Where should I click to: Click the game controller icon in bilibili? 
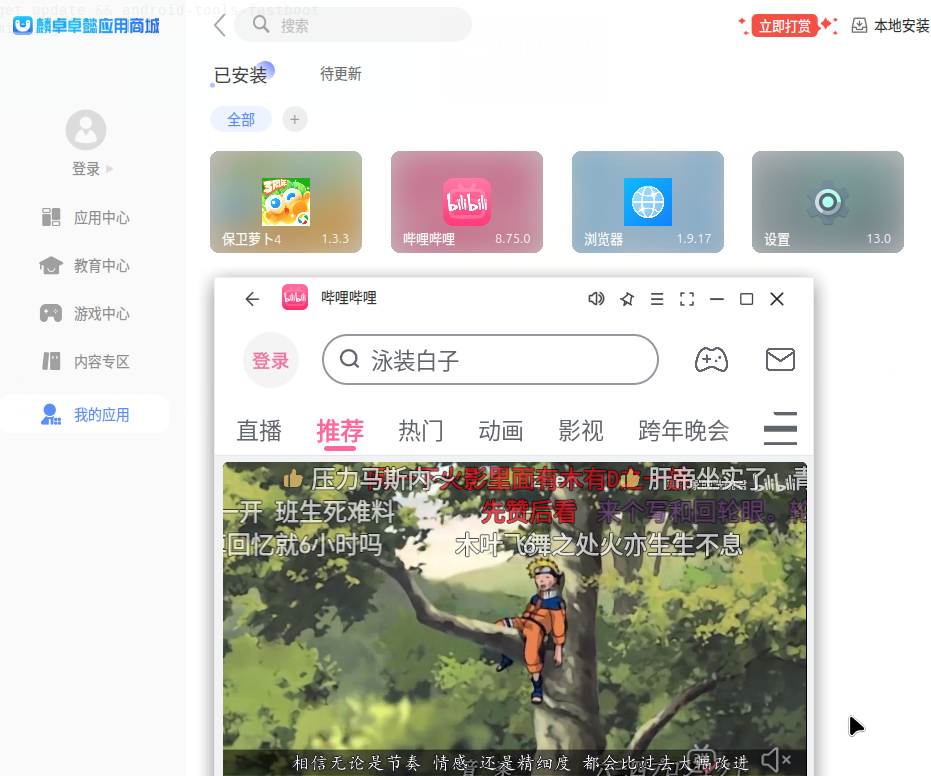point(711,360)
